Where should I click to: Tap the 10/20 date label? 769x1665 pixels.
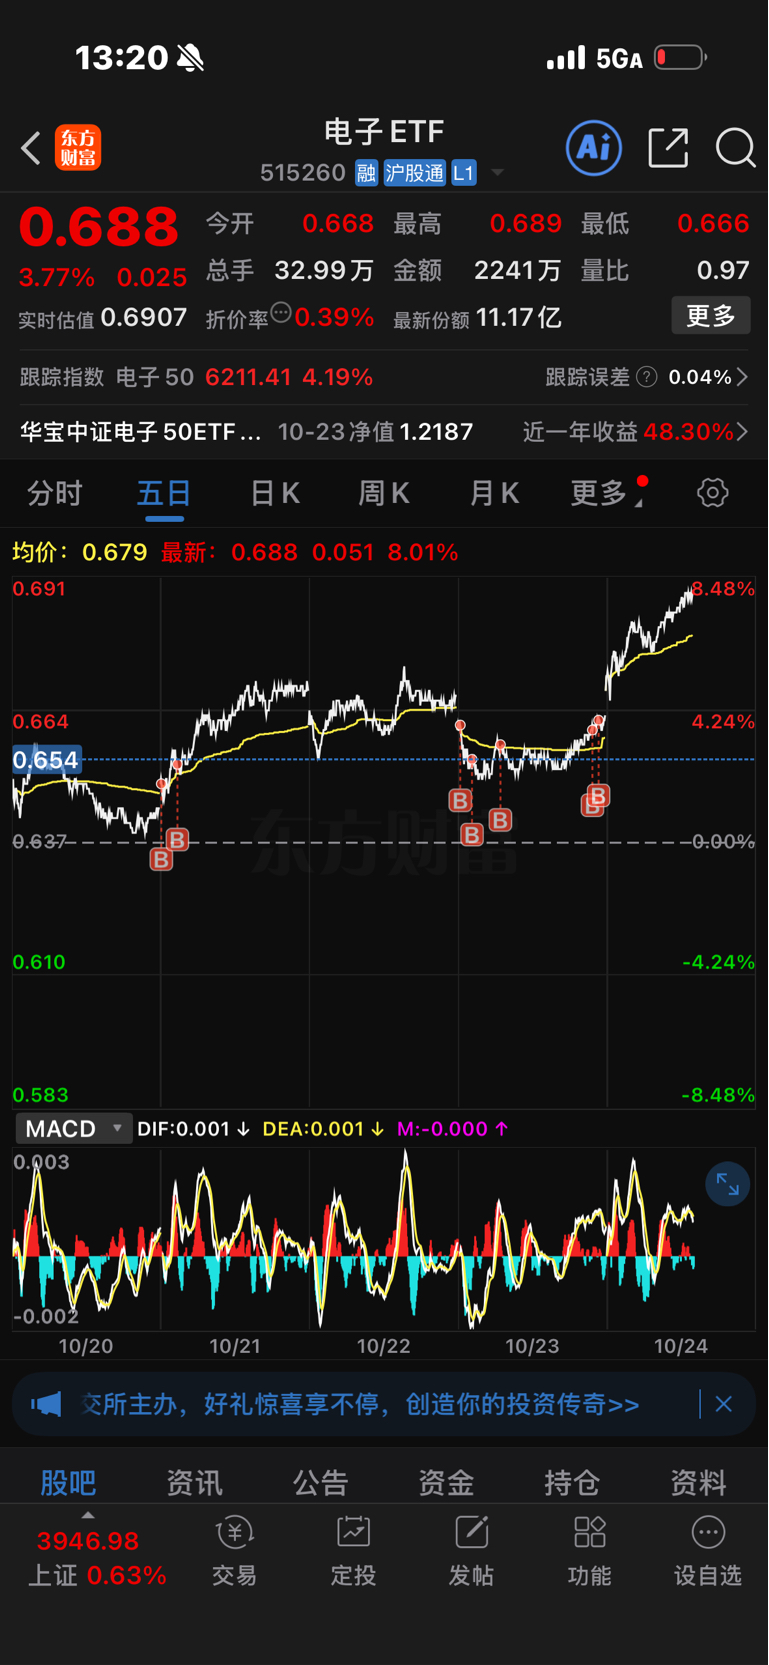[x=86, y=1346]
